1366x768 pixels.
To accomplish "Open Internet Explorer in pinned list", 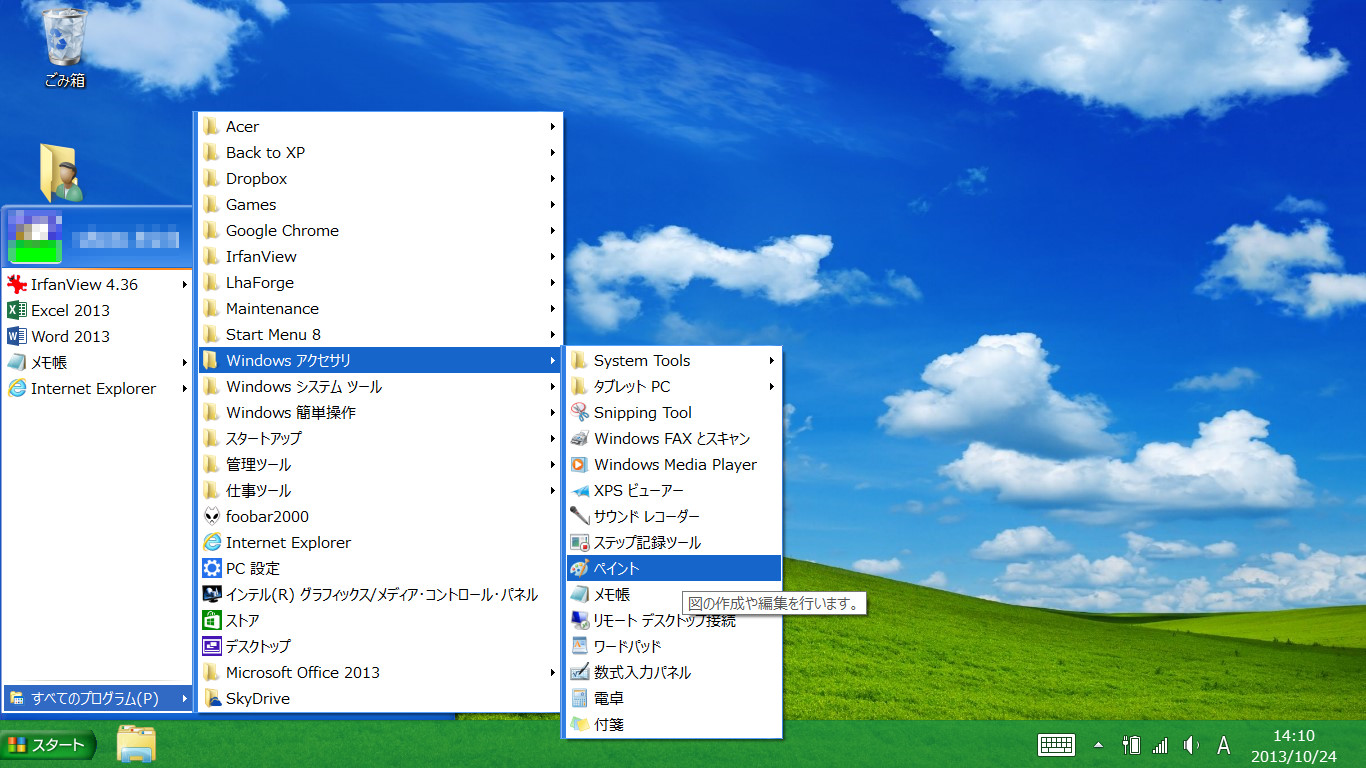I will pyautogui.click(x=97, y=388).
